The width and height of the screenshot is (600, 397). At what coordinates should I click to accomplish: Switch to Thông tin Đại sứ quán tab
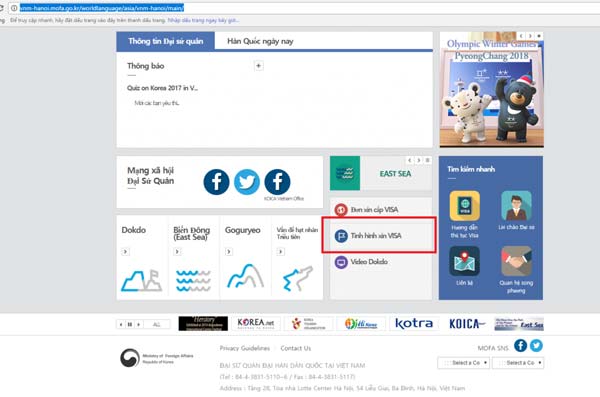(165, 41)
